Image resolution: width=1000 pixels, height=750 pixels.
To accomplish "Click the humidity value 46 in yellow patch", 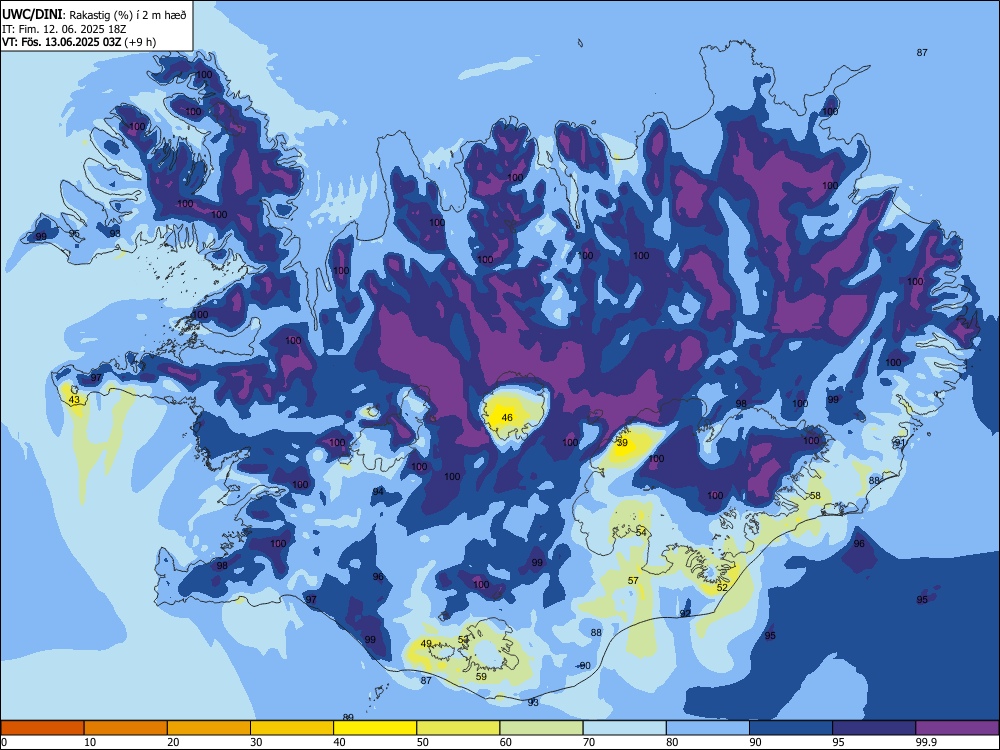I will tap(507, 418).
